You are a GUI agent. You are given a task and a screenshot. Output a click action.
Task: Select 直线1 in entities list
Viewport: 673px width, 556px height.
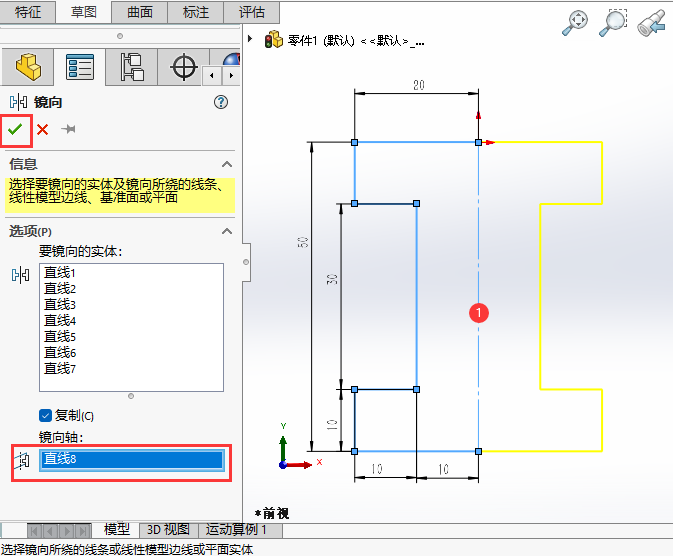[60, 272]
